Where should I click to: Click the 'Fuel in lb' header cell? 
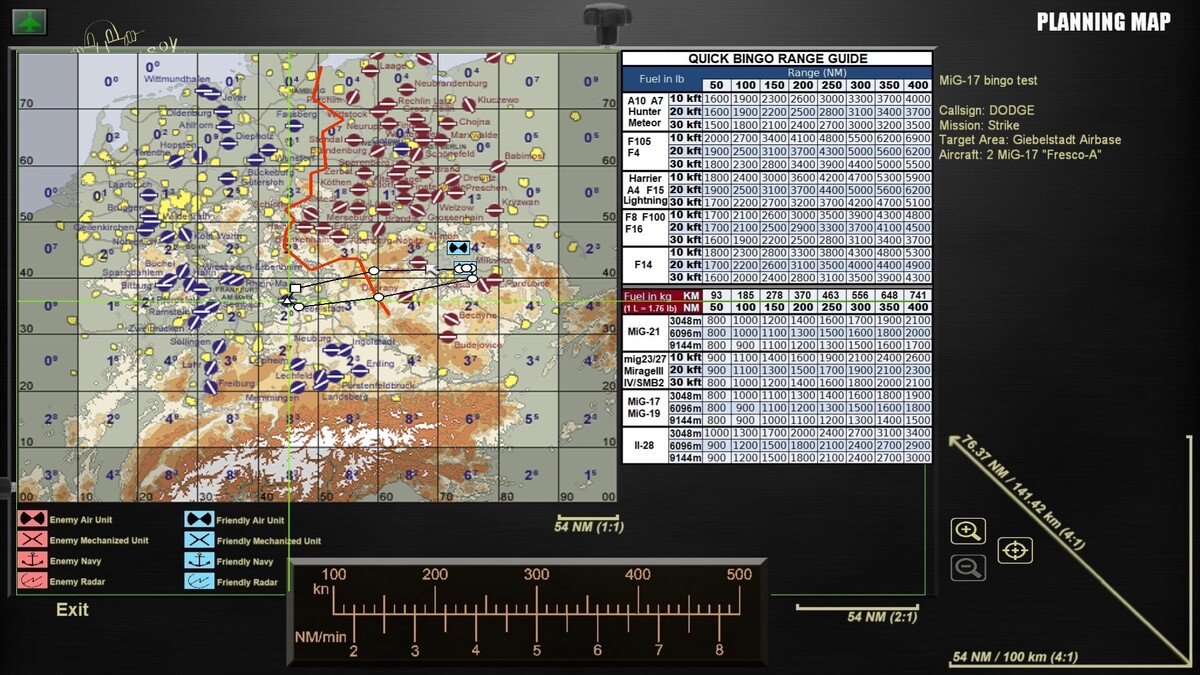click(661, 79)
